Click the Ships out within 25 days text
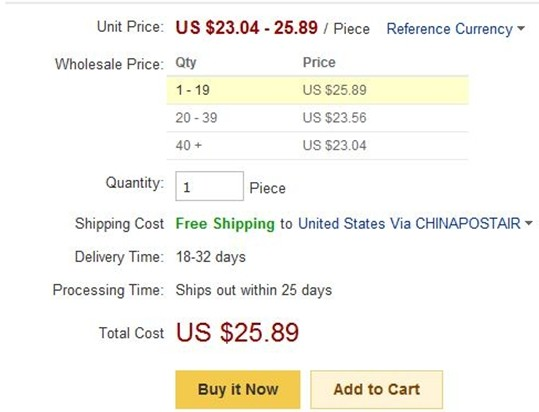Screen dimensions: 539x412 click(x=254, y=290)
